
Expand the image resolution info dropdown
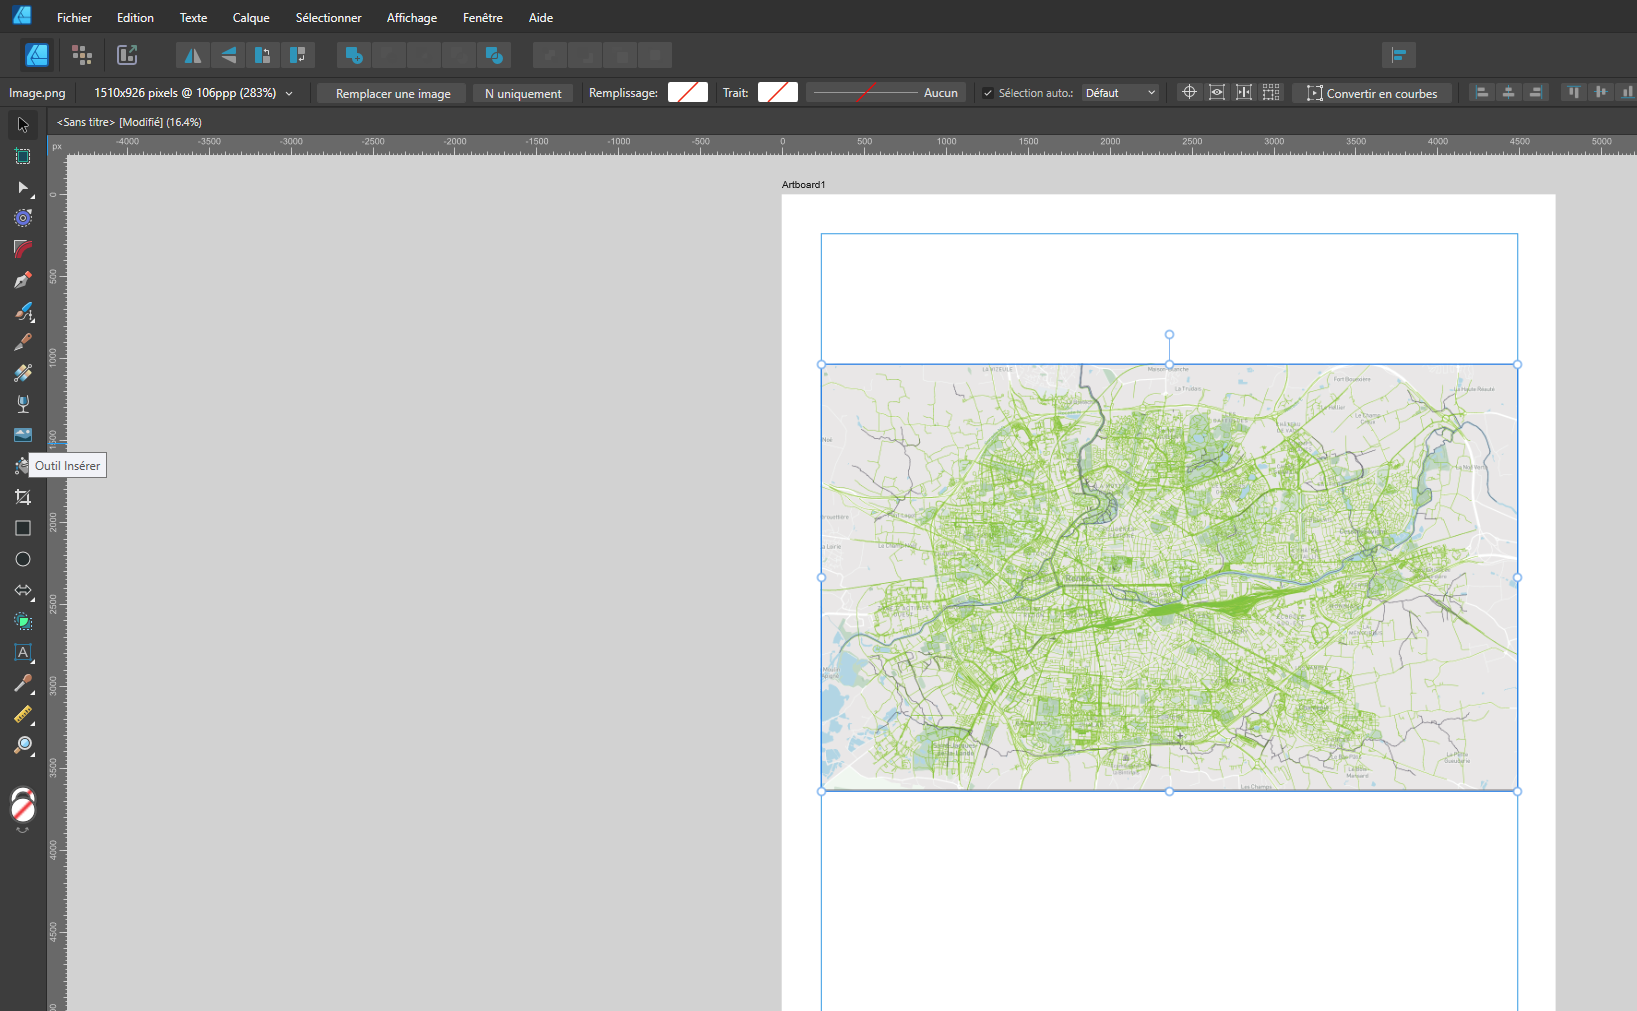tap(289, 93)
